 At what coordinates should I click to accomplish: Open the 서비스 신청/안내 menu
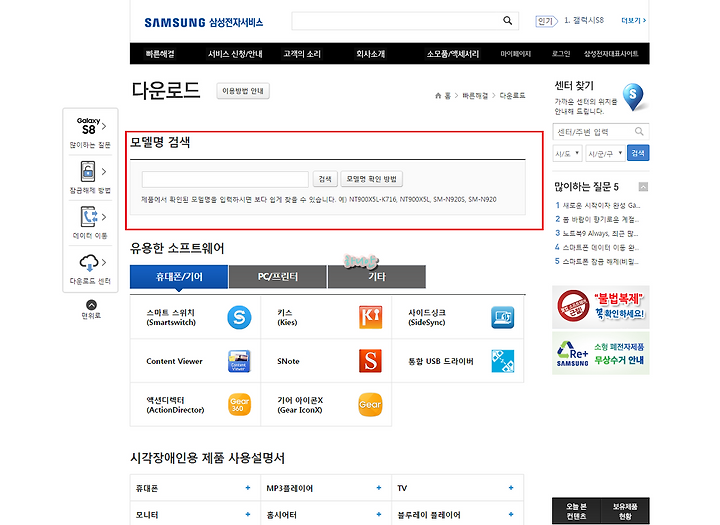(235, 54)
